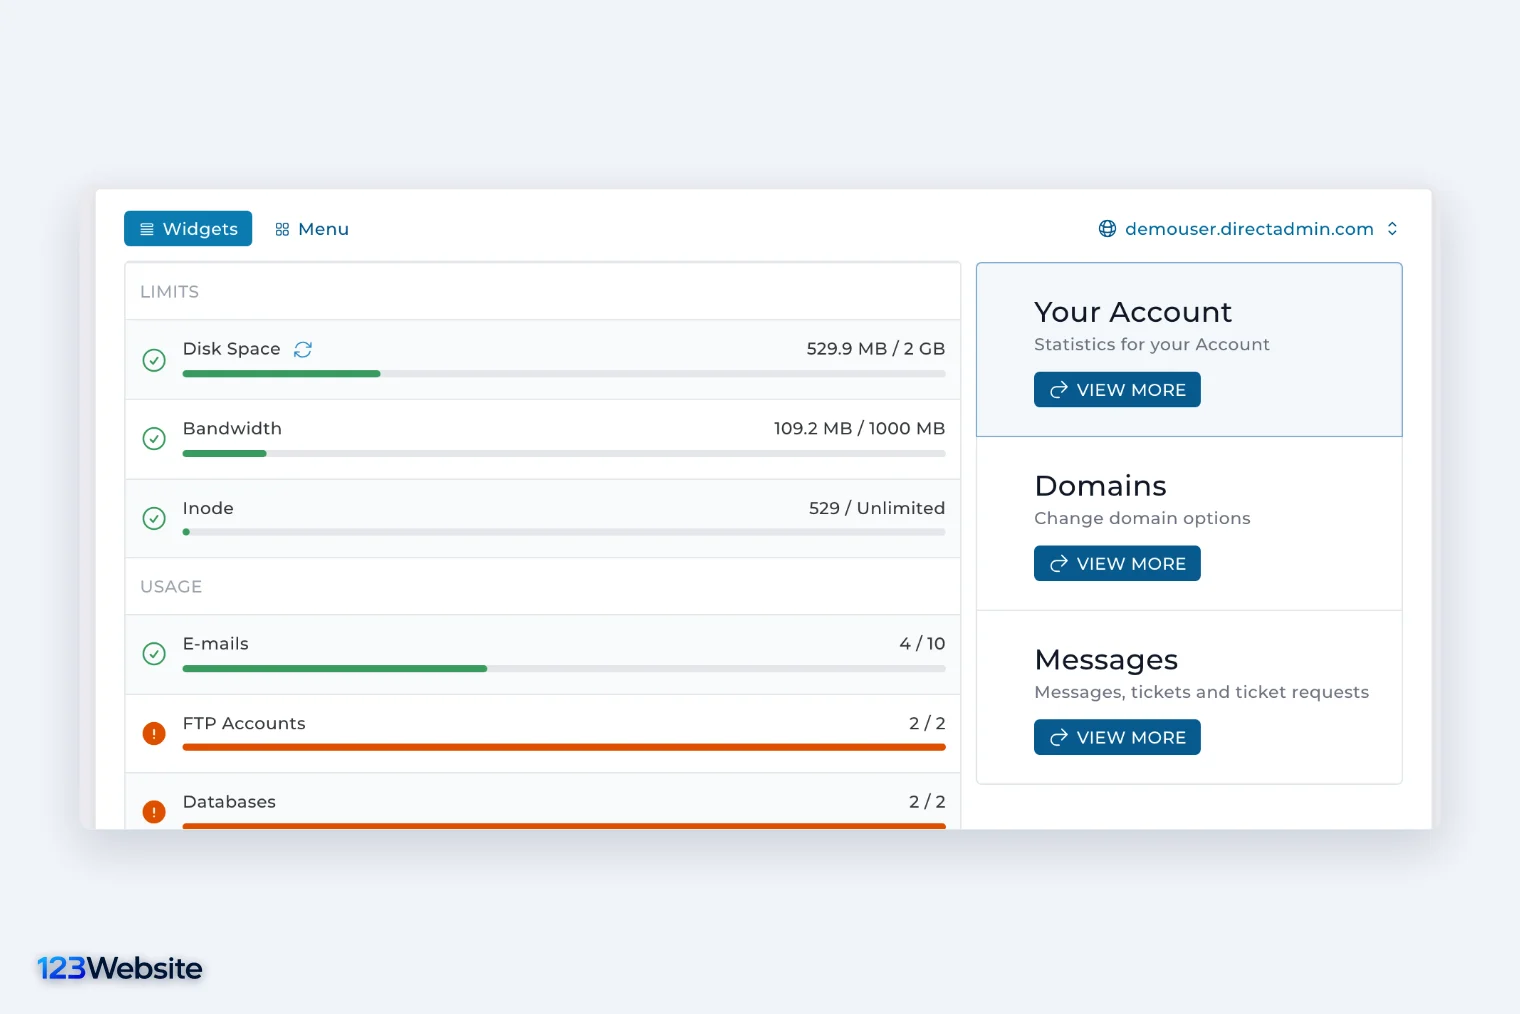Click 'Change domain options' description
The width and height of the screenshot is (1520, 1014).
[1142, 518]
